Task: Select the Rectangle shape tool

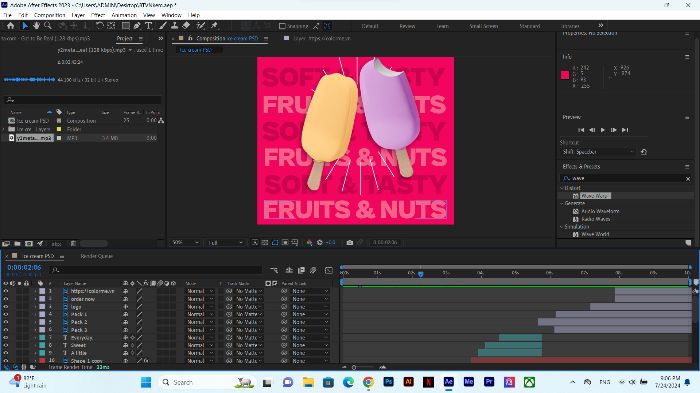Action: coord(126,26)
